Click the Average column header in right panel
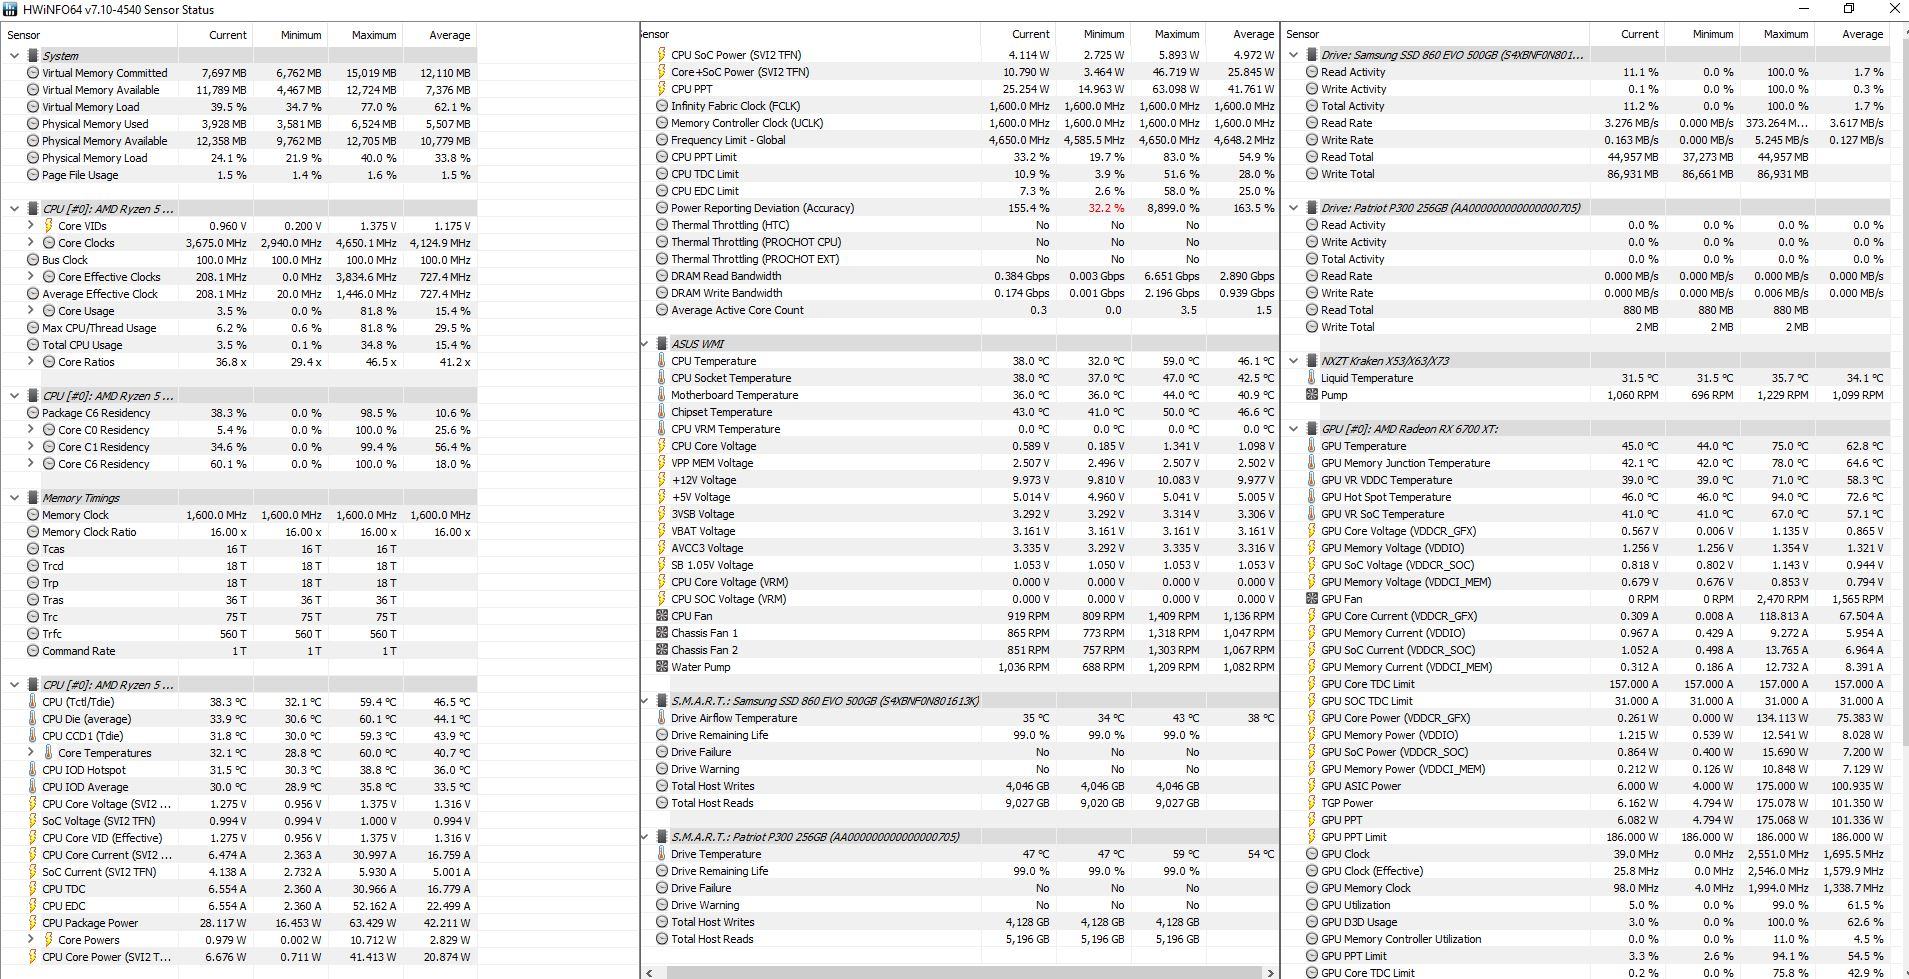The width and height of the screenshot is (1909, 979). [1851, 34]
